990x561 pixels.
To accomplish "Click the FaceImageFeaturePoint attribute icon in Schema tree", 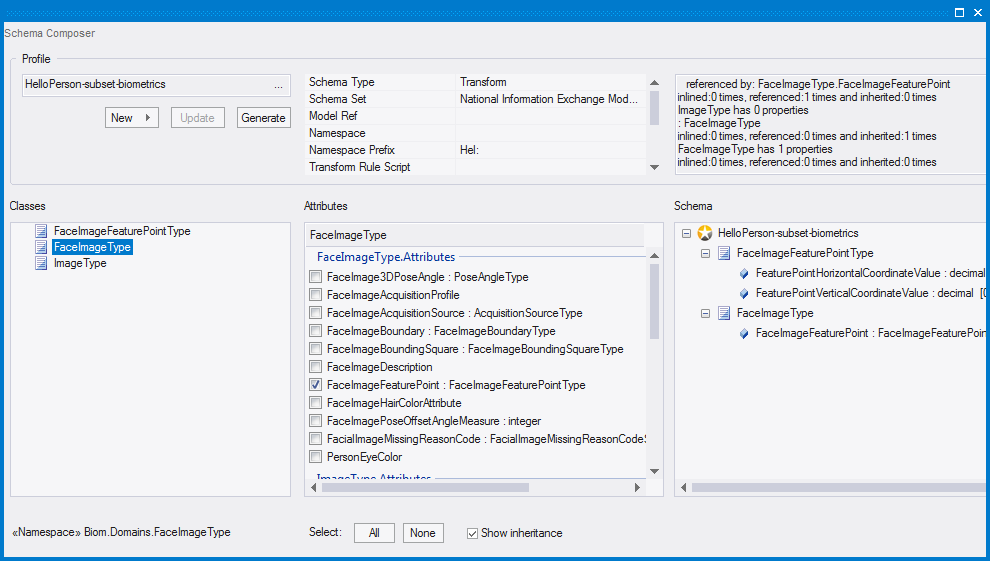I will (743, 333).
